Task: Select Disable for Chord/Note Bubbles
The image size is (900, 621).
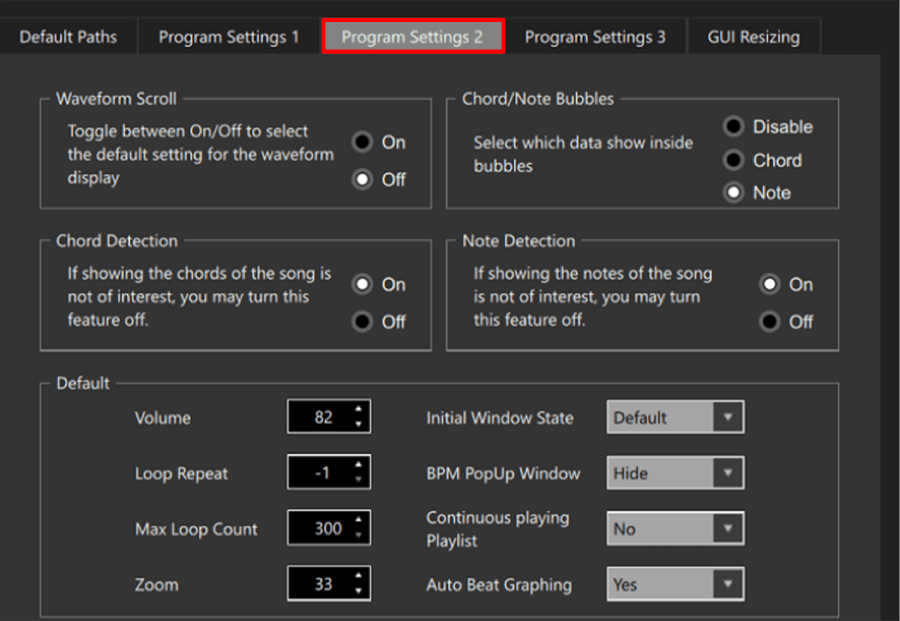Action: 735,127
